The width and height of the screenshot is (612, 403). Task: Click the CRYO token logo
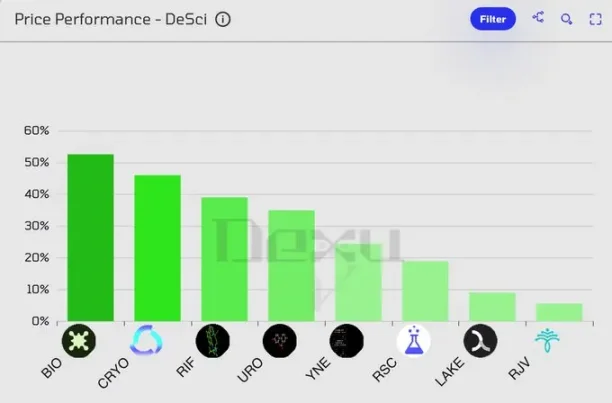pos(146,341)
